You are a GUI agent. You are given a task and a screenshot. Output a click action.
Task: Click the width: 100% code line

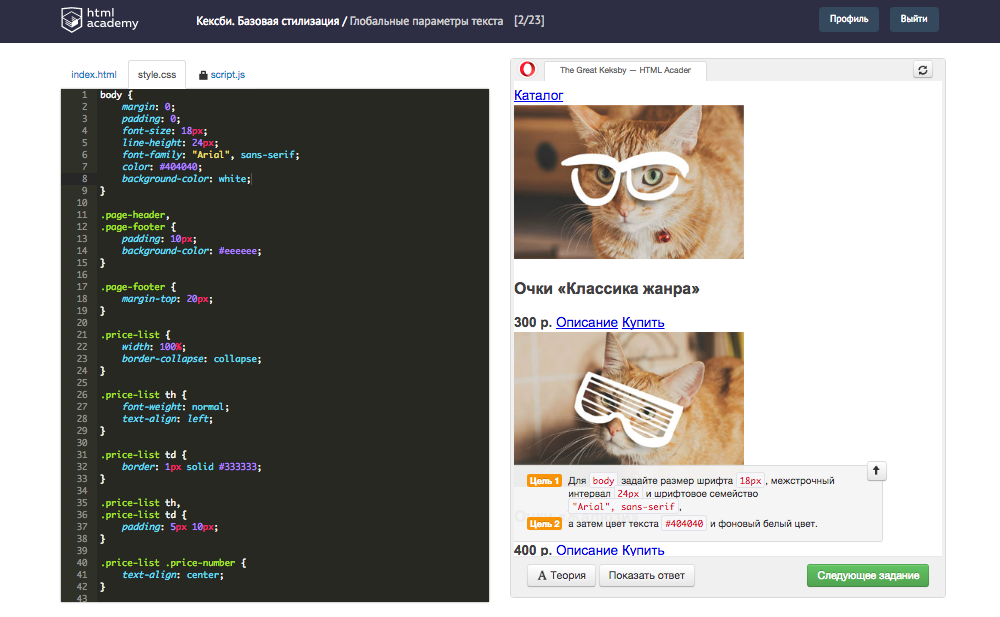click(x=154, y=346)
